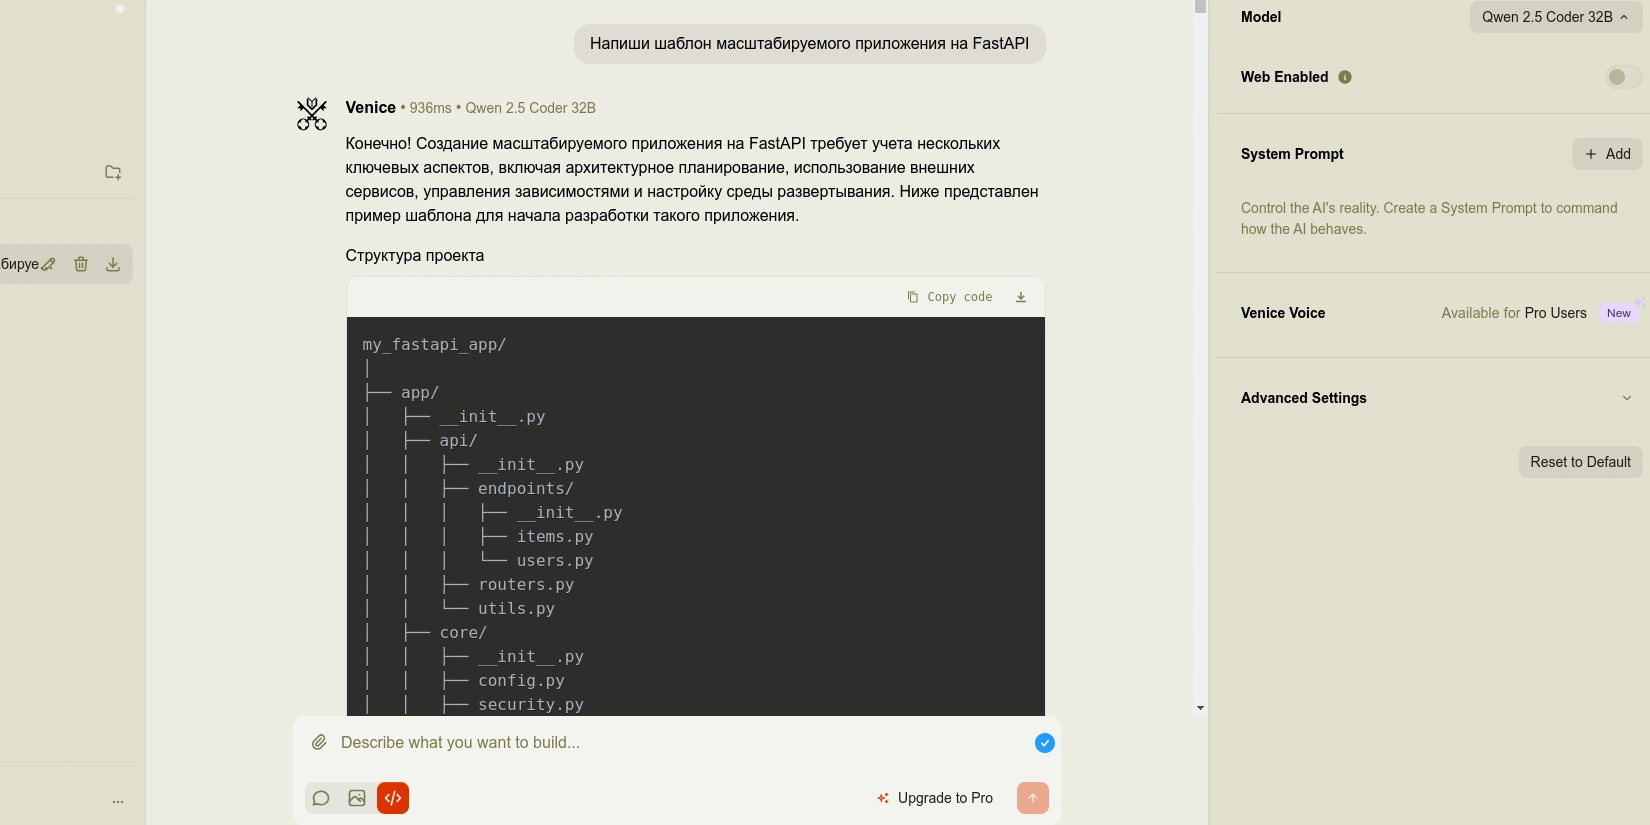Add a System Prompt
The image size is (1650, 825).
1607,154
